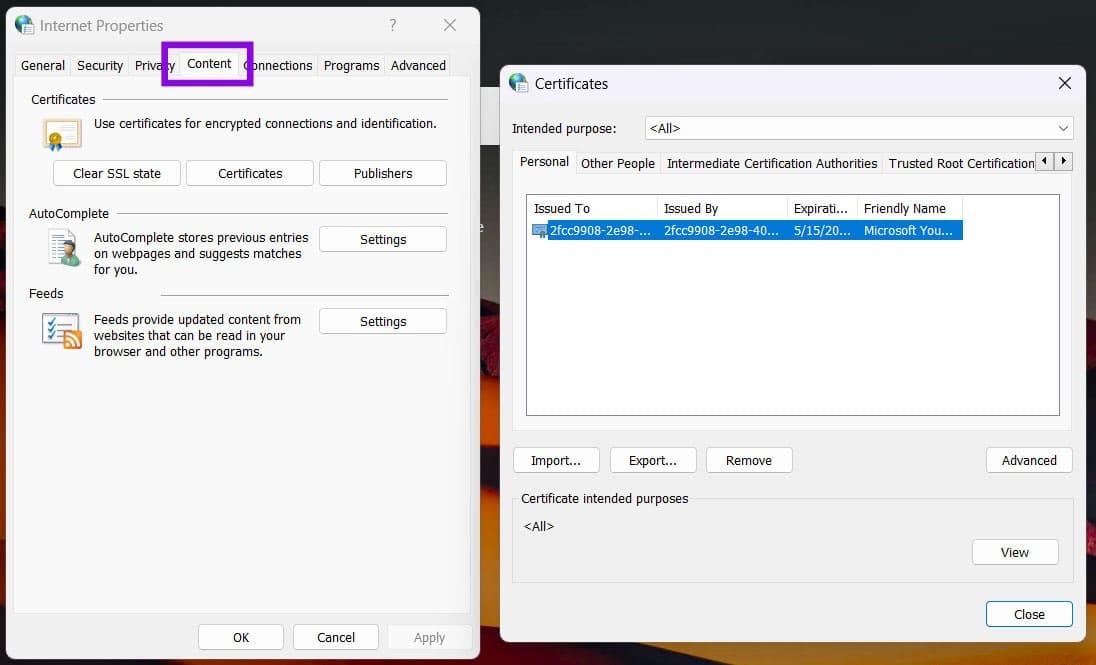Sort by the Issued By column header
Screen dimensions: 1096x665
pos(722,208)
